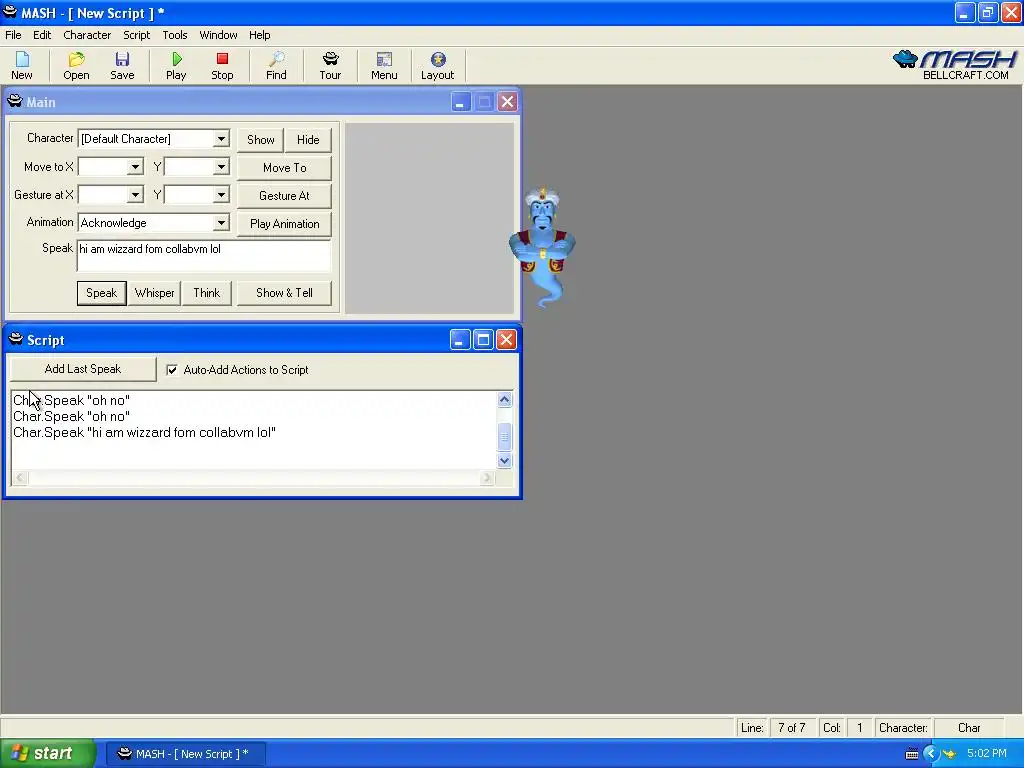Image resolution: width=1024 pixels, height=768 pixels.
Task: Open the Help menu
Action: click(259, 35)
